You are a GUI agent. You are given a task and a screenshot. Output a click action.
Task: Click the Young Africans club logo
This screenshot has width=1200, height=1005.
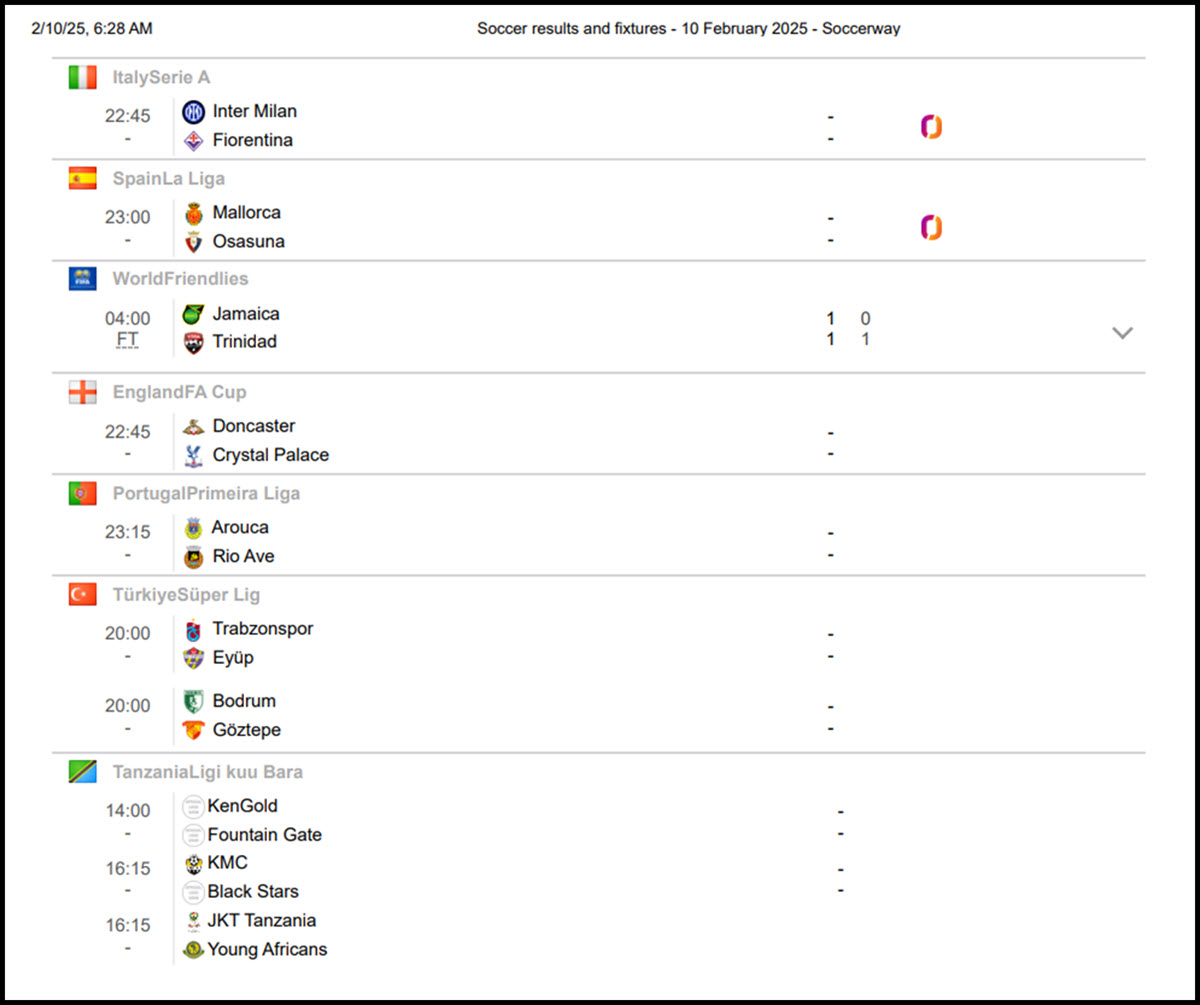coord(193,950)
